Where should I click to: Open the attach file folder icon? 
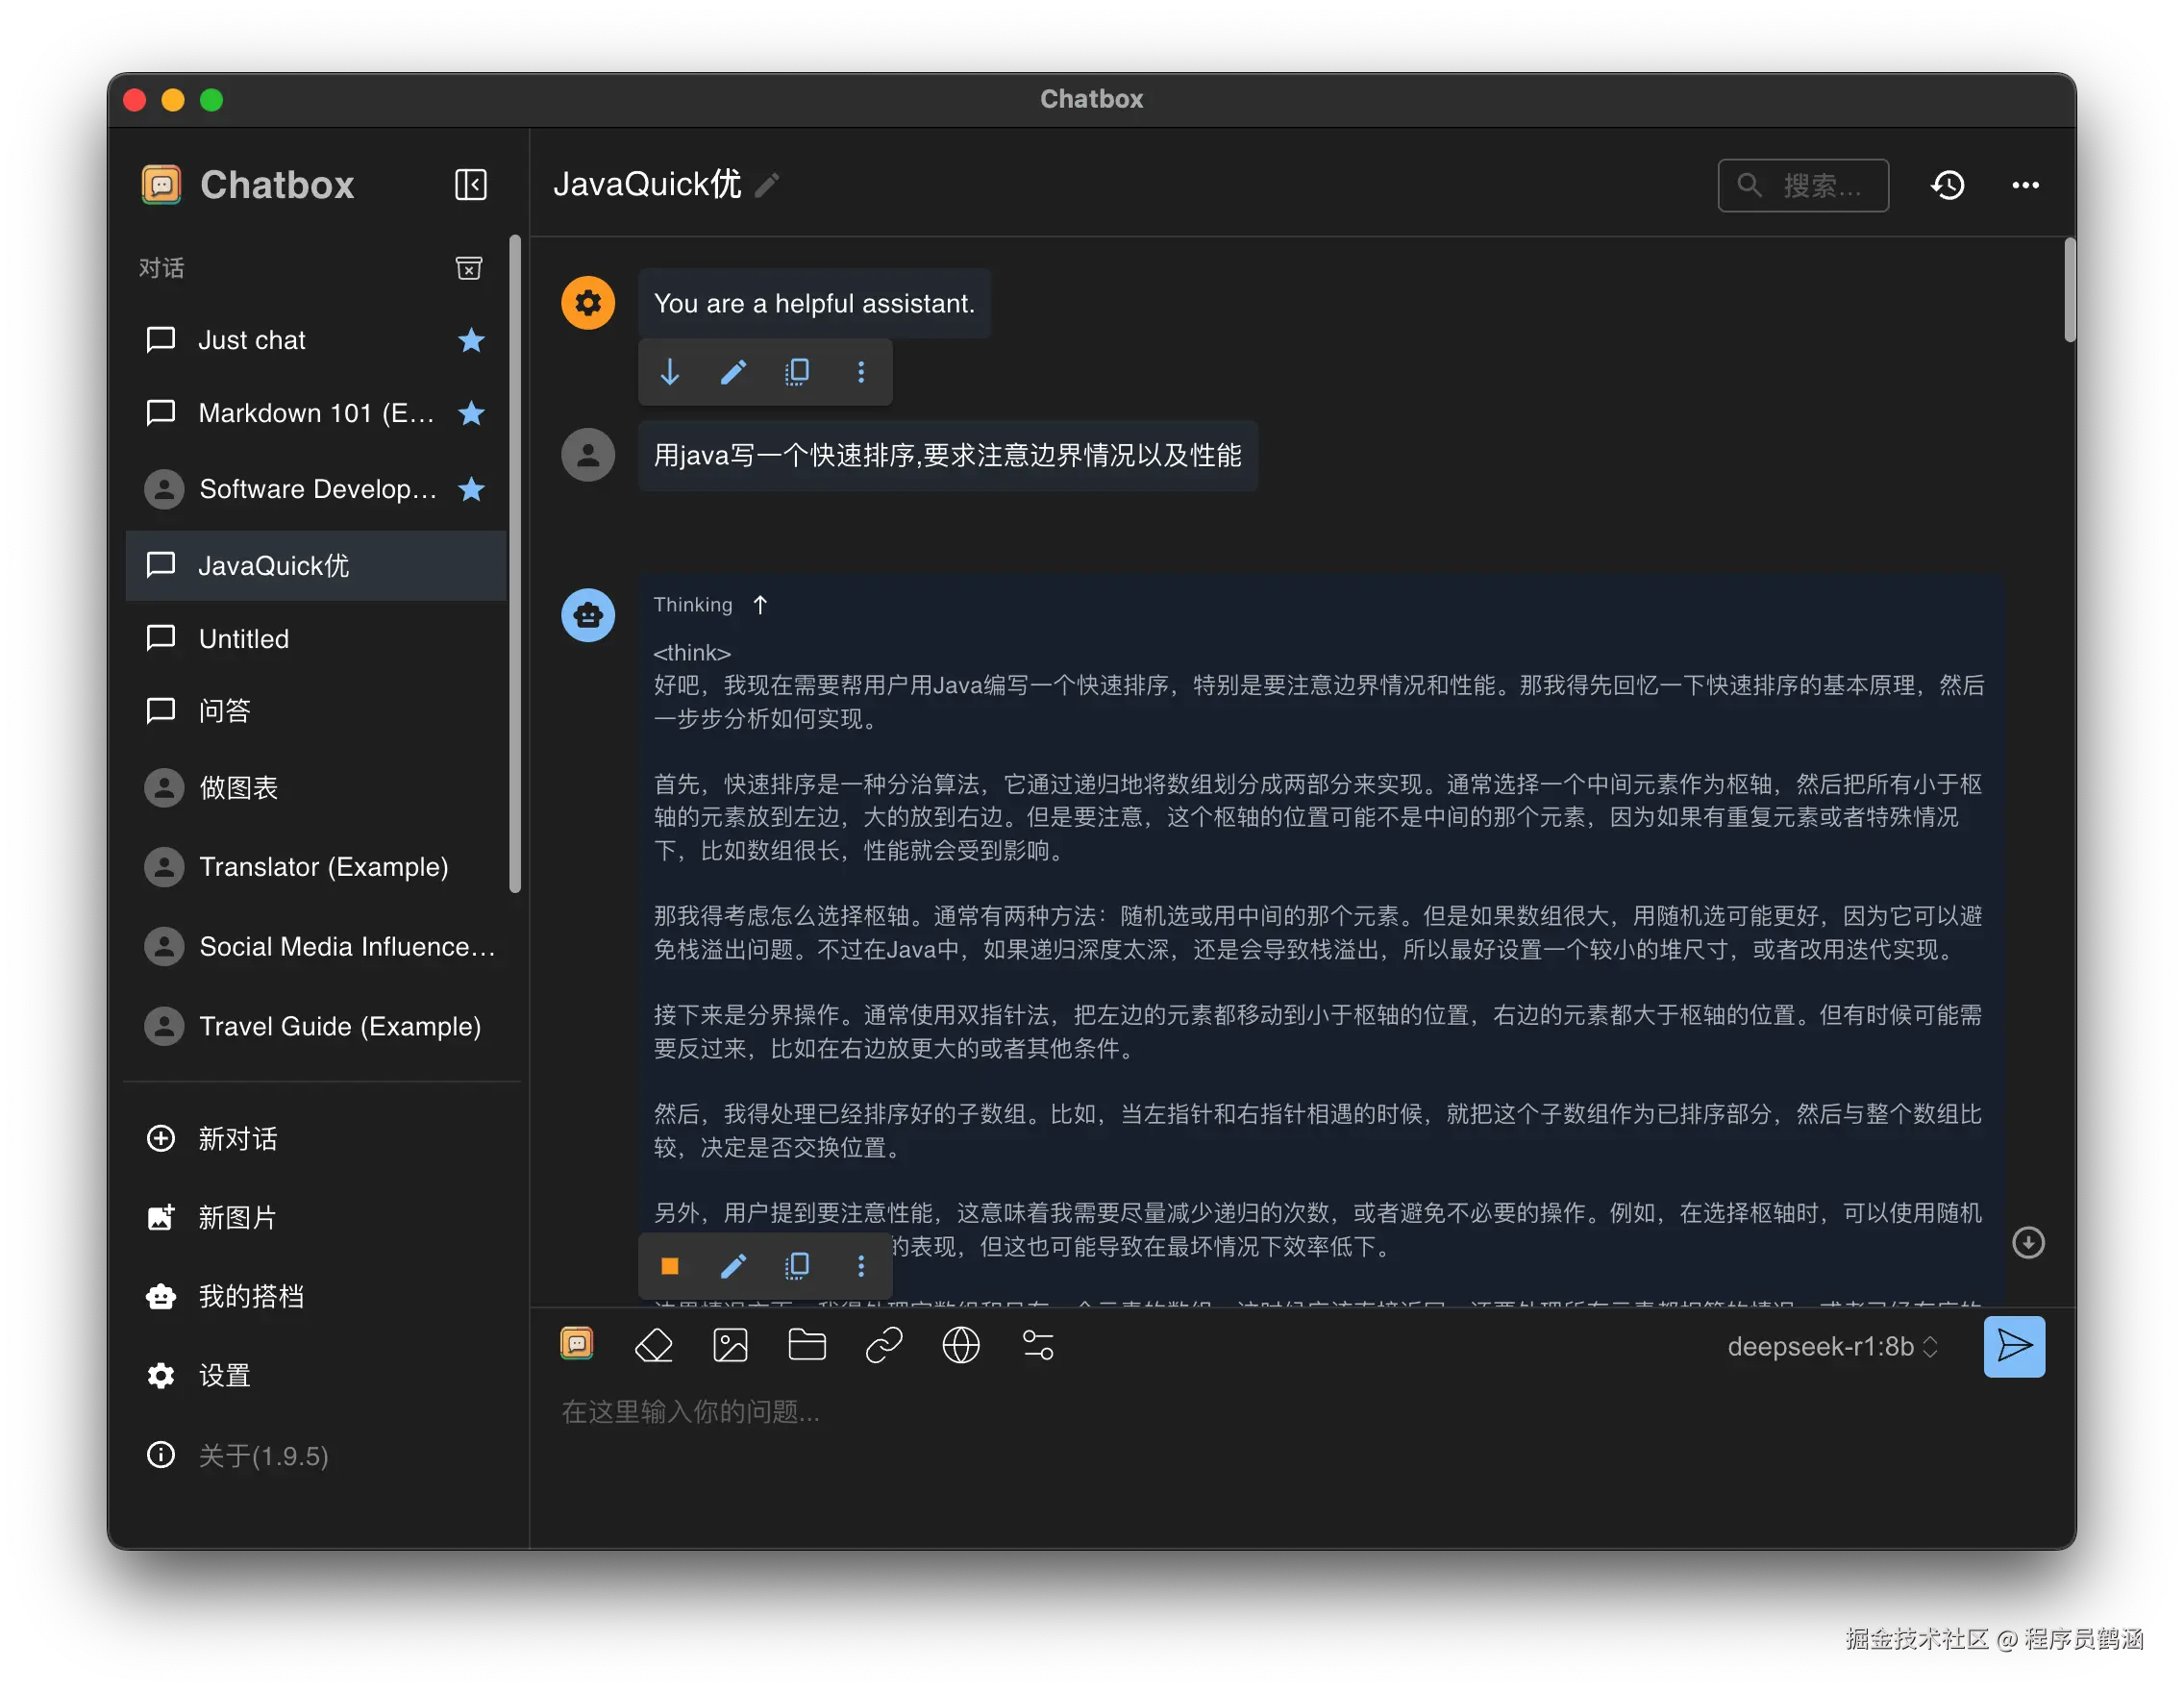(807, 1345)
